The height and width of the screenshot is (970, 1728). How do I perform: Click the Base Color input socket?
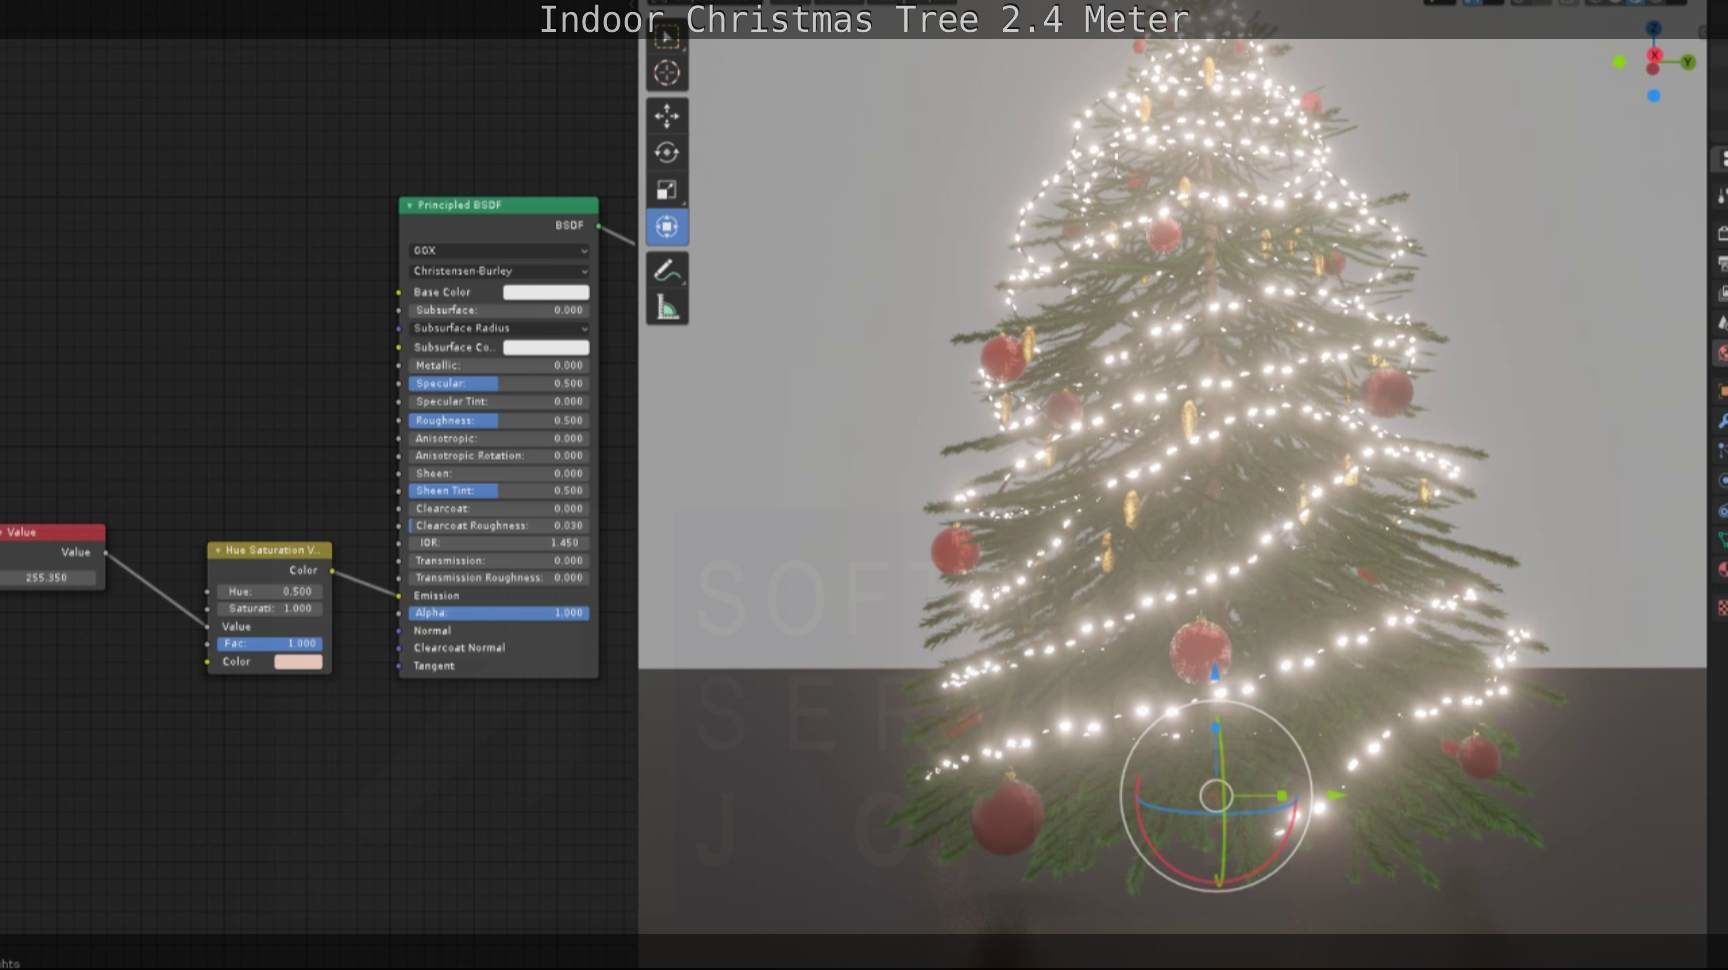[x=399, y=292]
